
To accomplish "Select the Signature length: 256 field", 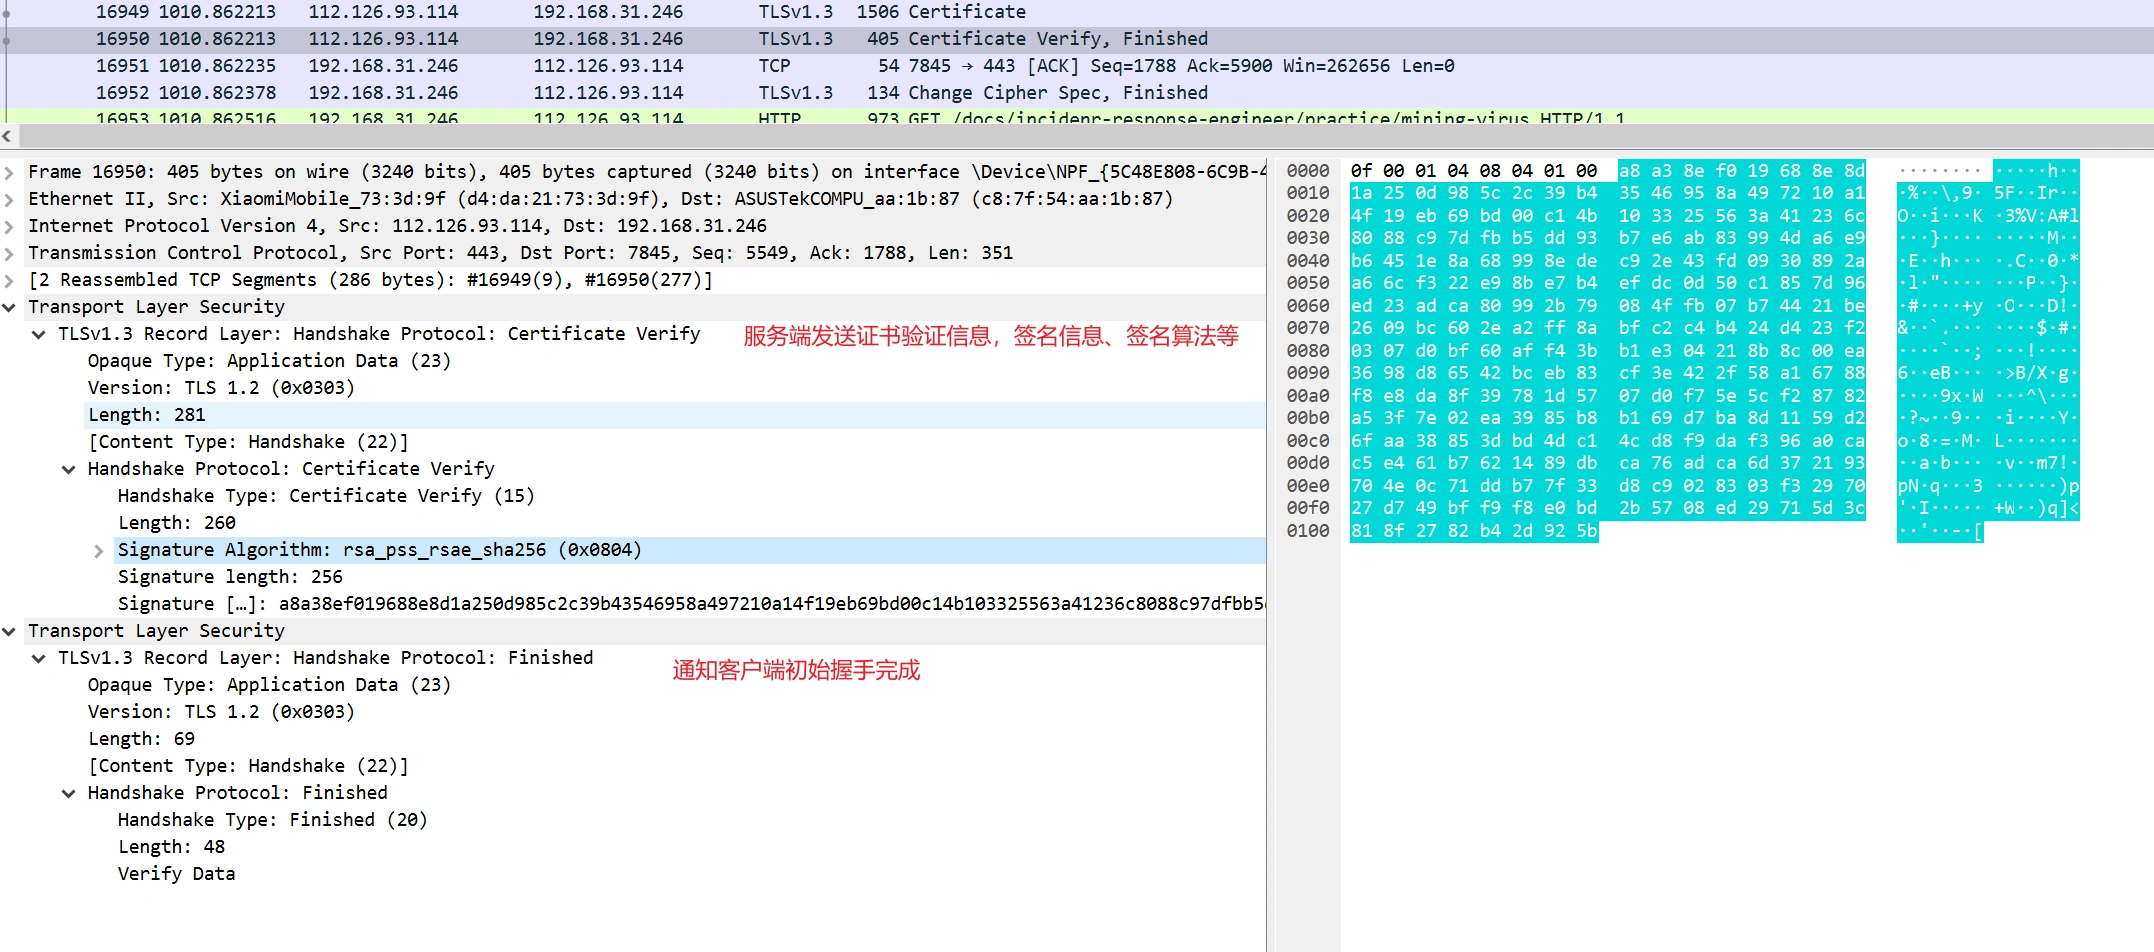I will 230,577.
